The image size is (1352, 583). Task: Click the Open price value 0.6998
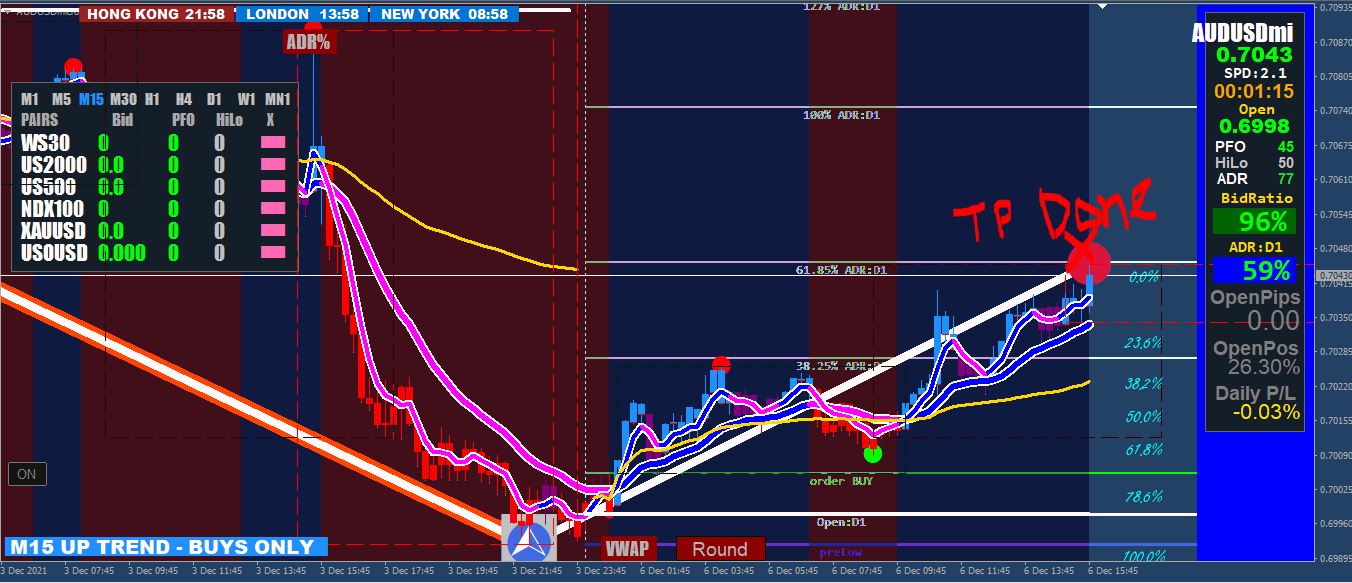click(x=1254, y=126)
